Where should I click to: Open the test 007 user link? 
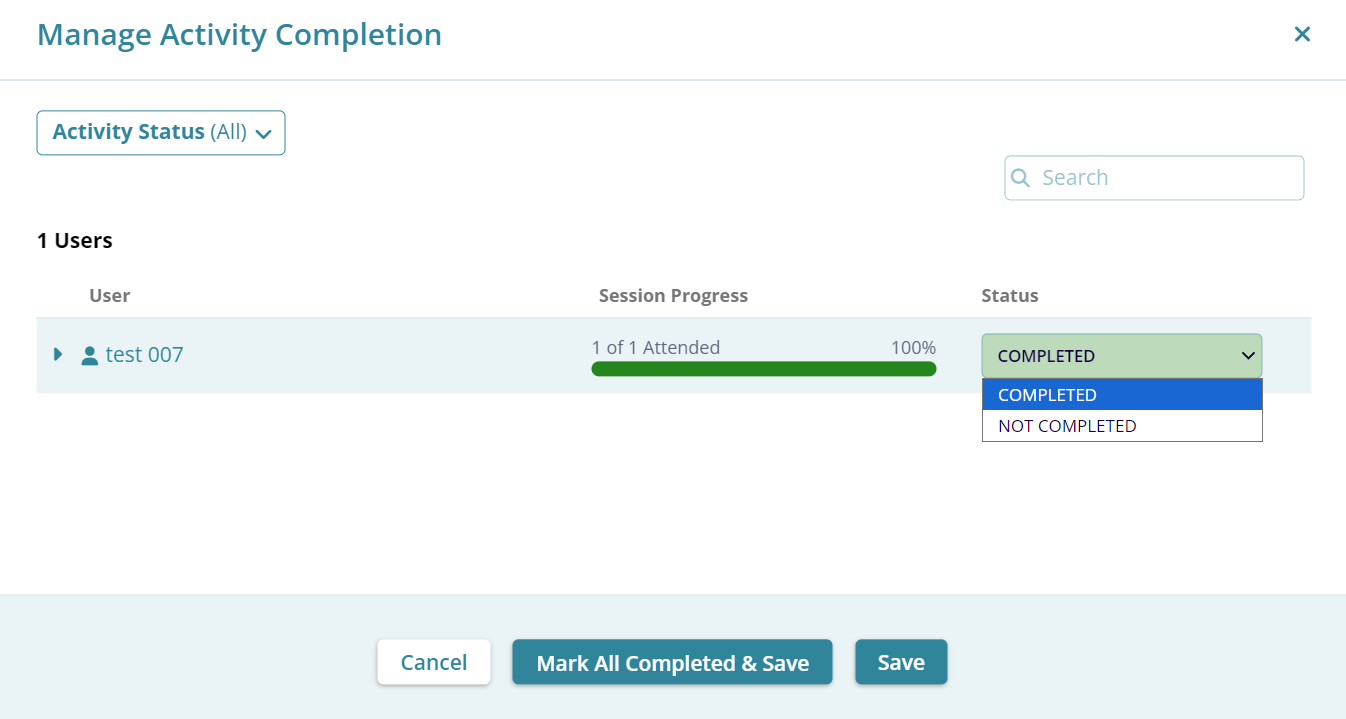tap(145, 355)
